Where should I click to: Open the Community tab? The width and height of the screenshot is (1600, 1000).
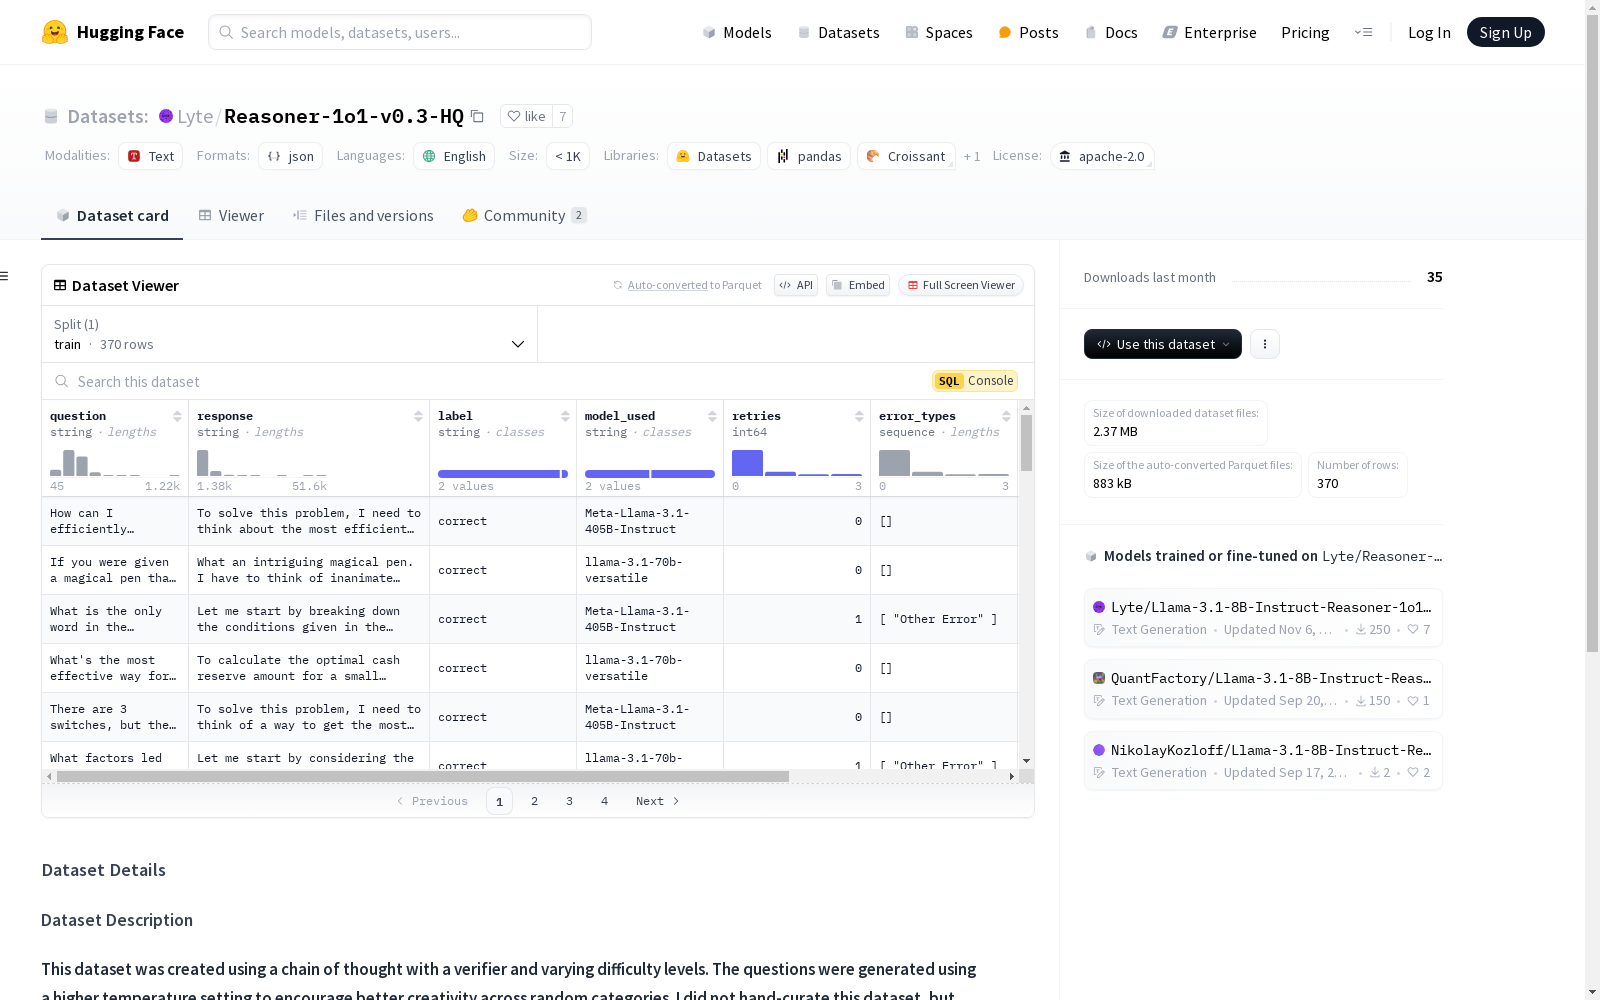524,215
